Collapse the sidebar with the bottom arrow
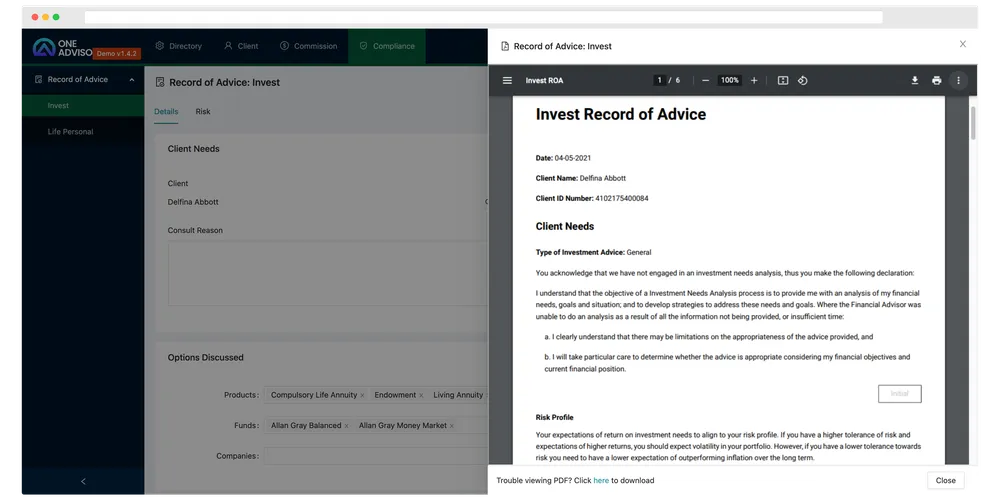 [x=83, y=482]
